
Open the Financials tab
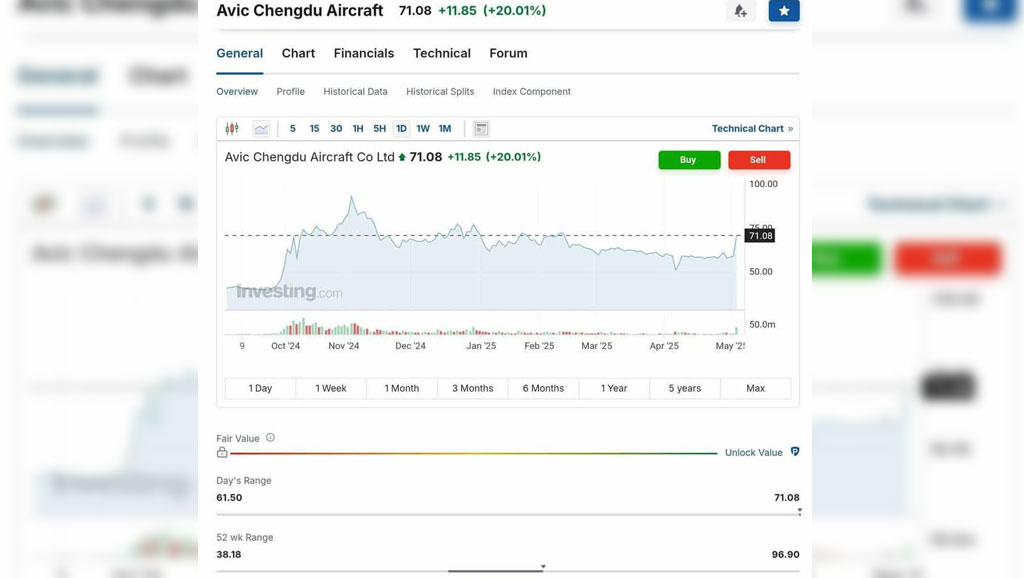pos(364,54)
